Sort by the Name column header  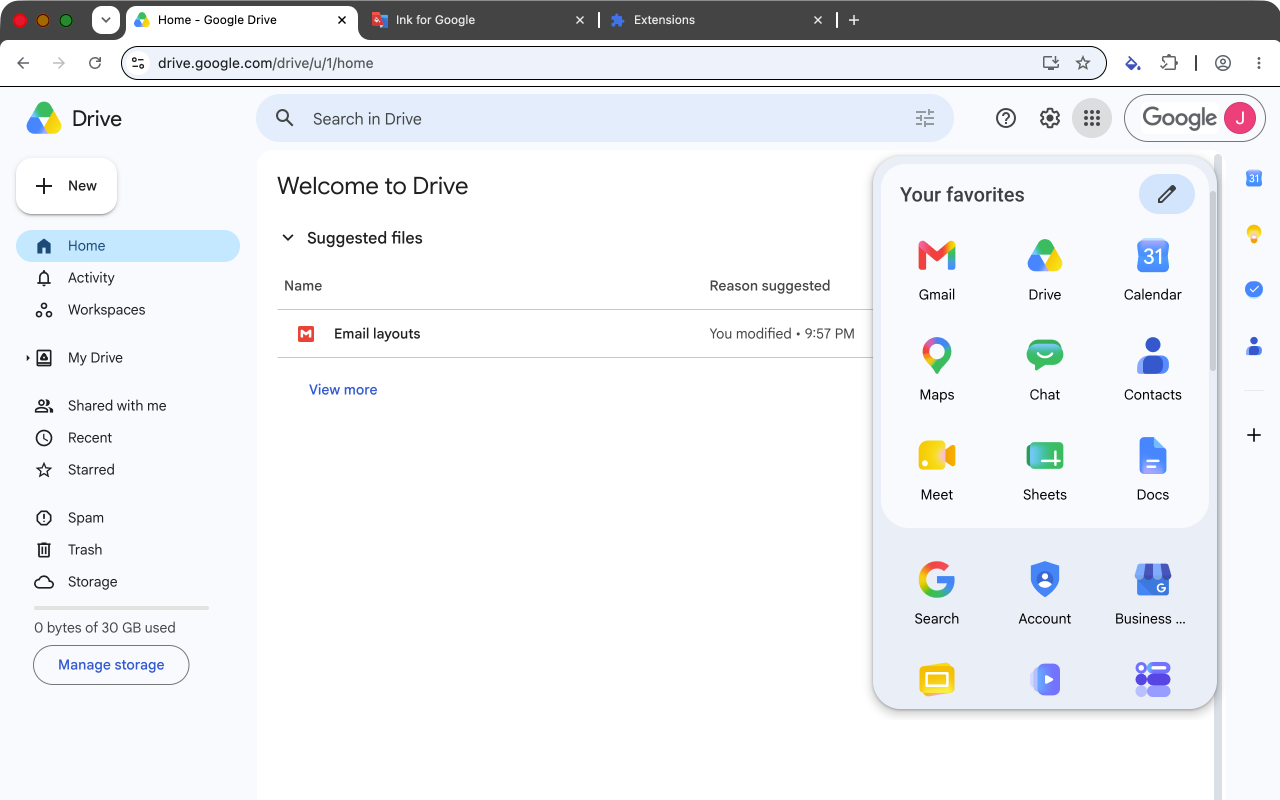pyautogui.click(x=303, y=286)
